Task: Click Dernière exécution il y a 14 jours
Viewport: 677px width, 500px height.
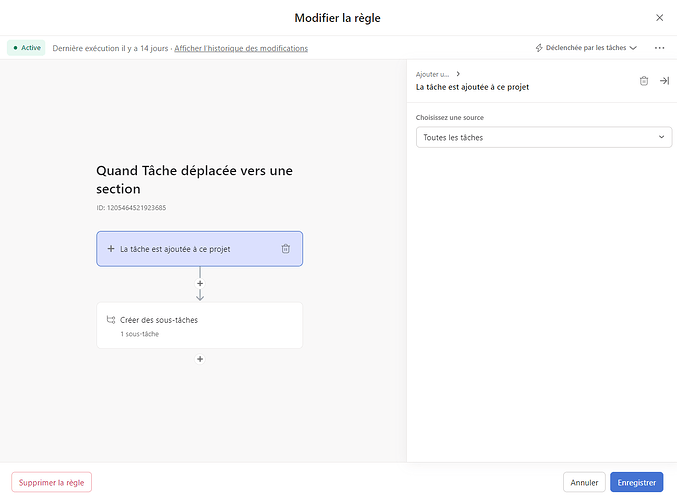Action: tap(110, 48)
